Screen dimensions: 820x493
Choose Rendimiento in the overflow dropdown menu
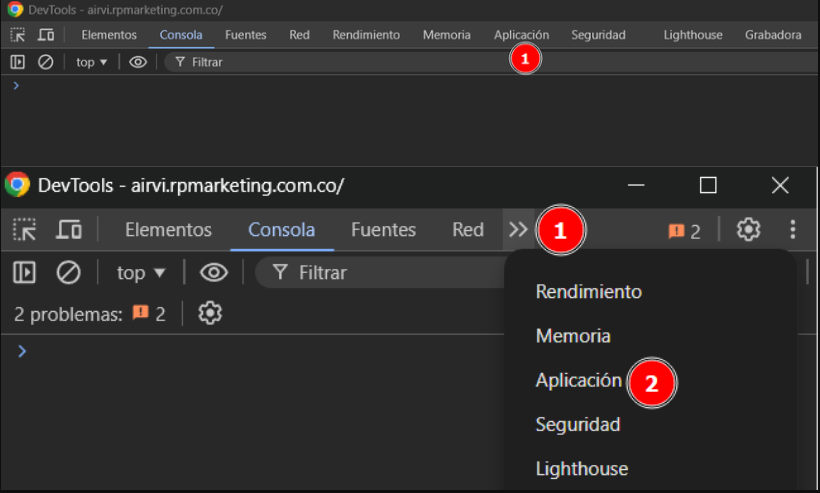tap(588, 292)
